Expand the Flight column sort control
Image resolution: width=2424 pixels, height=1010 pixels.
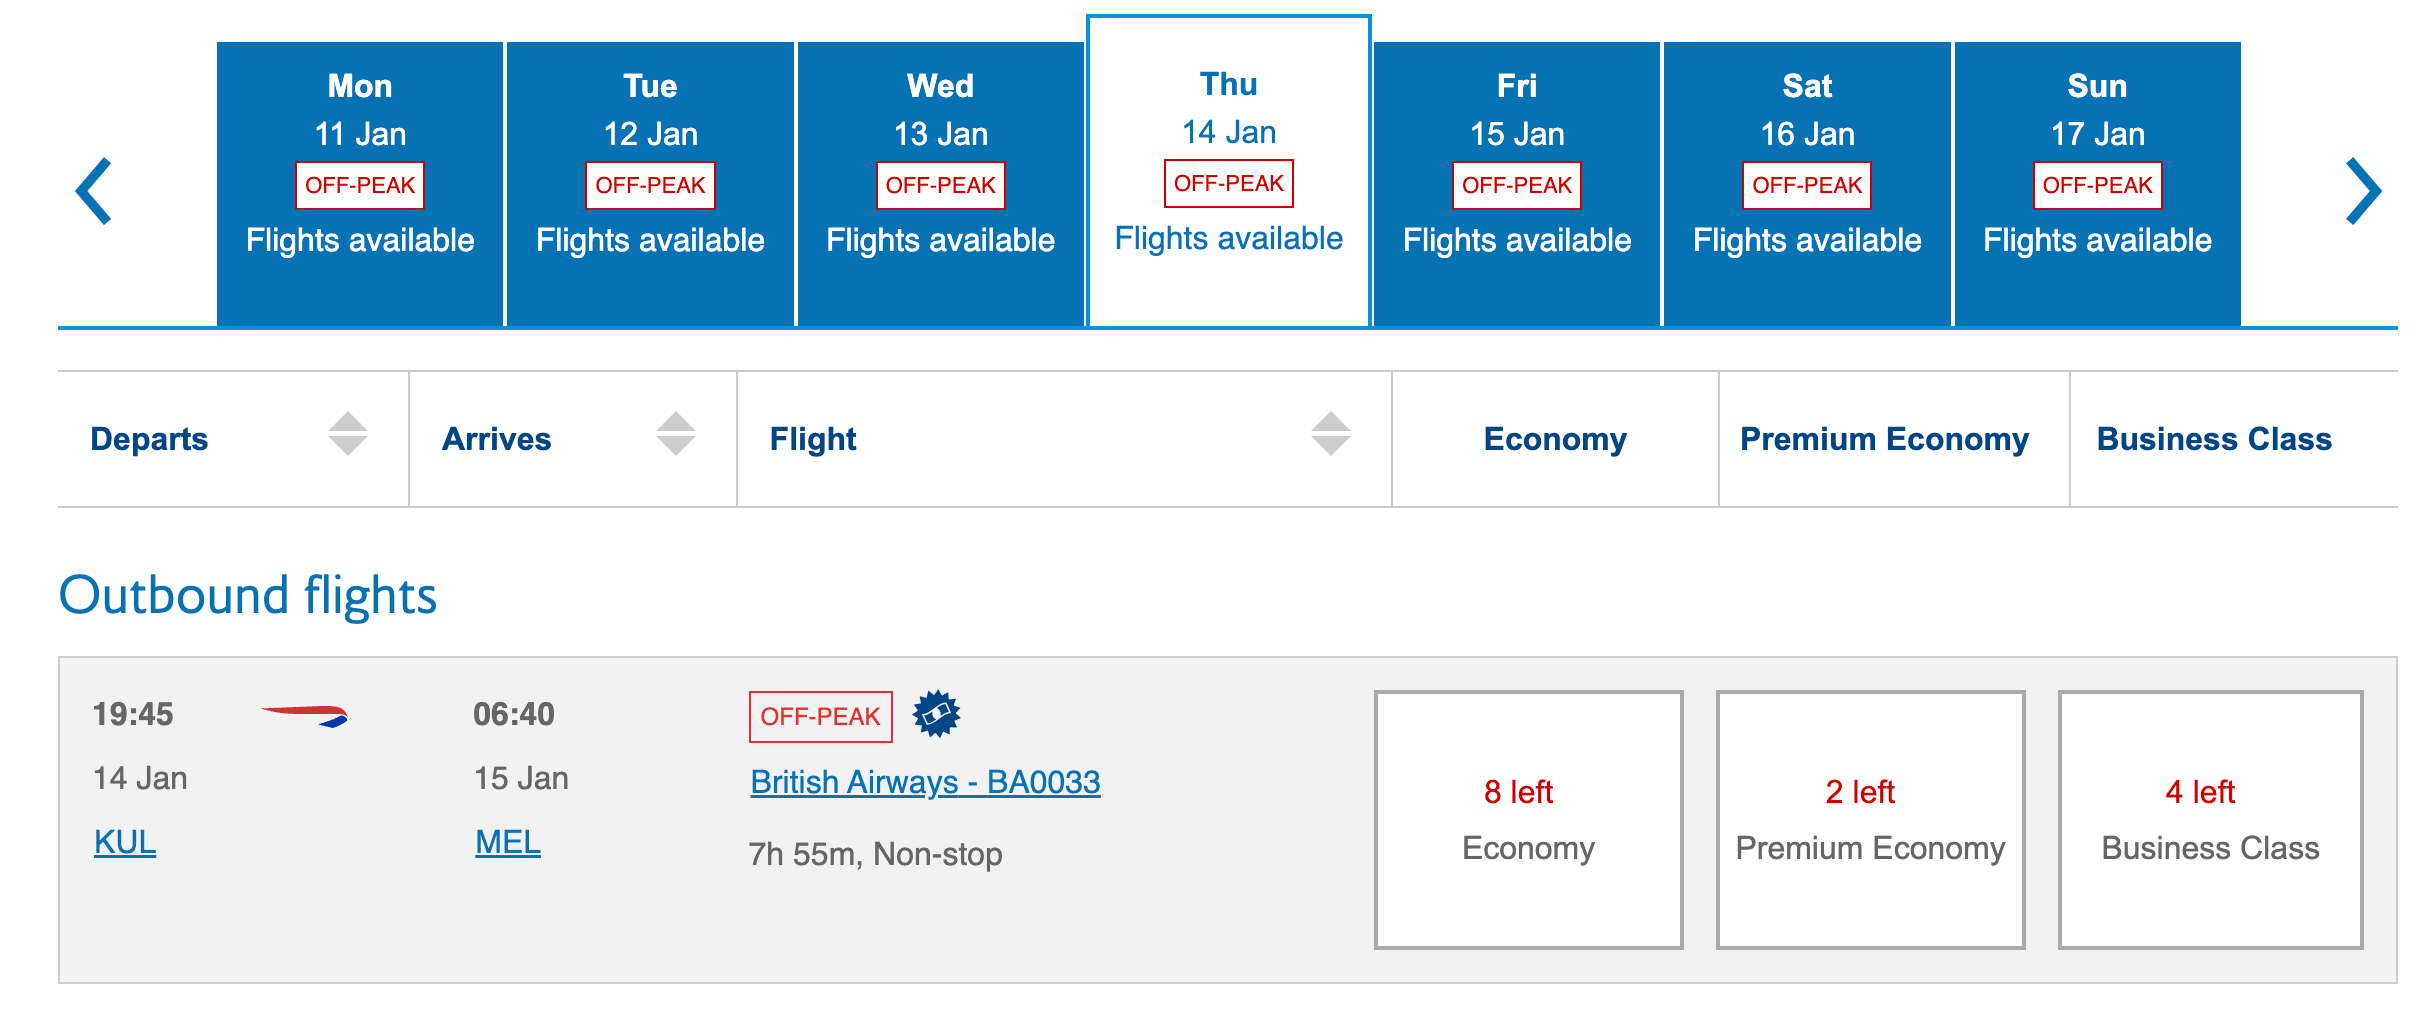click(1330, 436)
